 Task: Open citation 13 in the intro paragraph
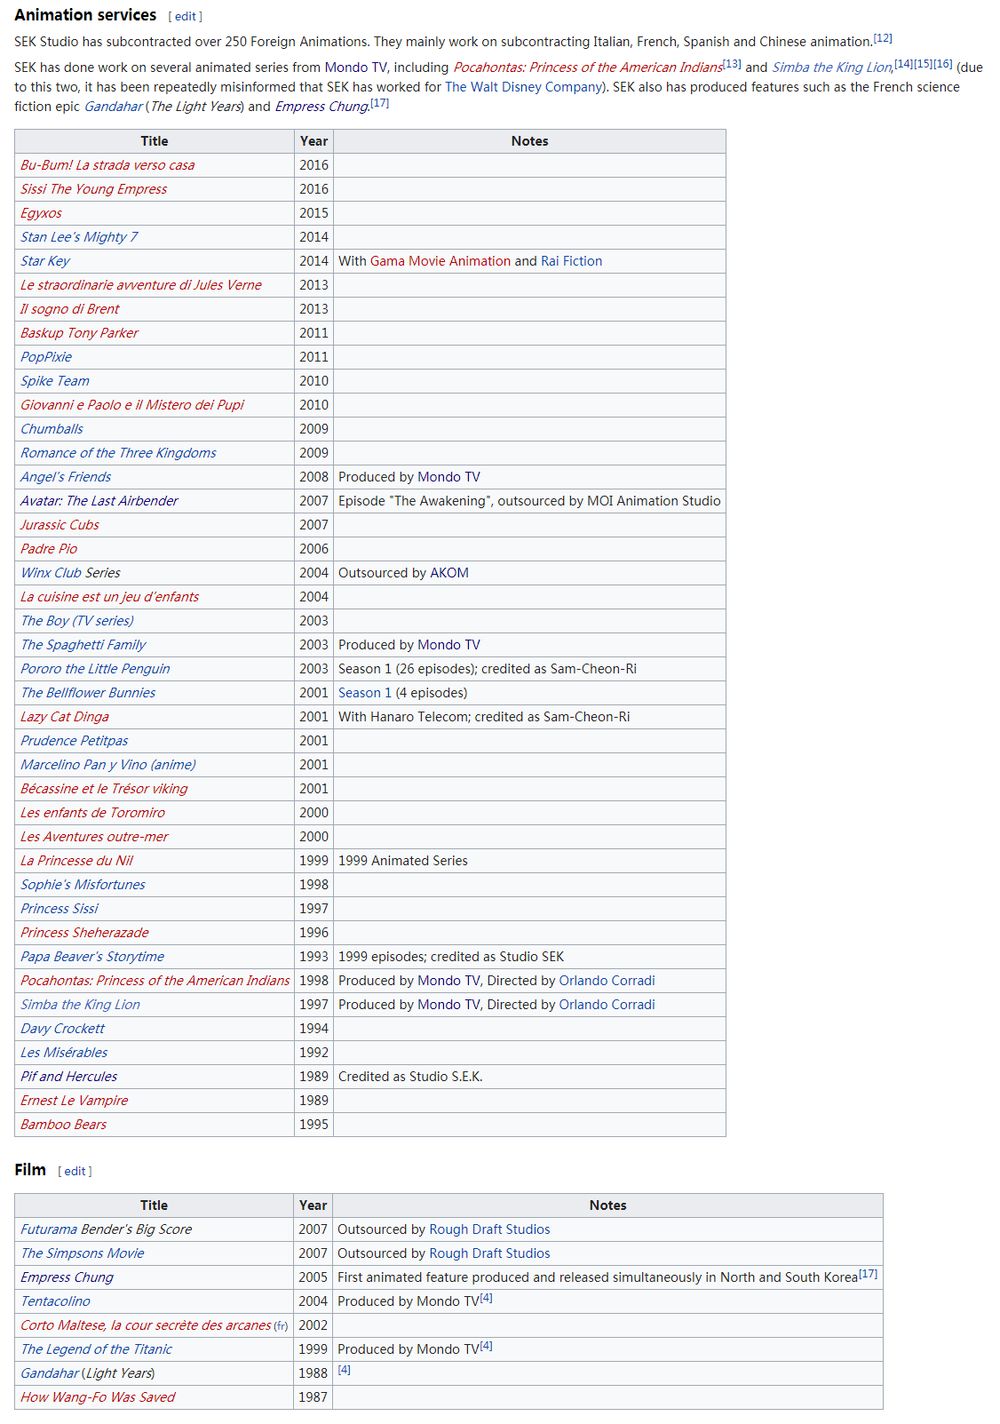[x=732, y=64]
